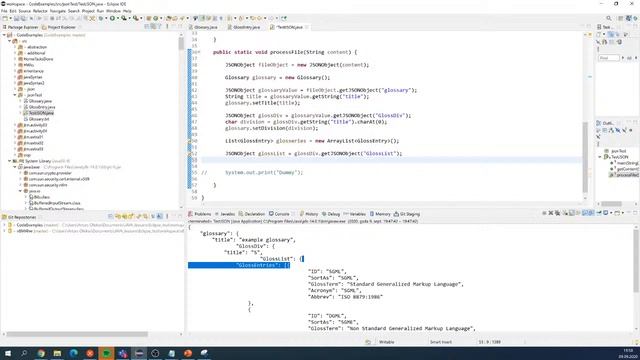Open the Source menu

24,11
